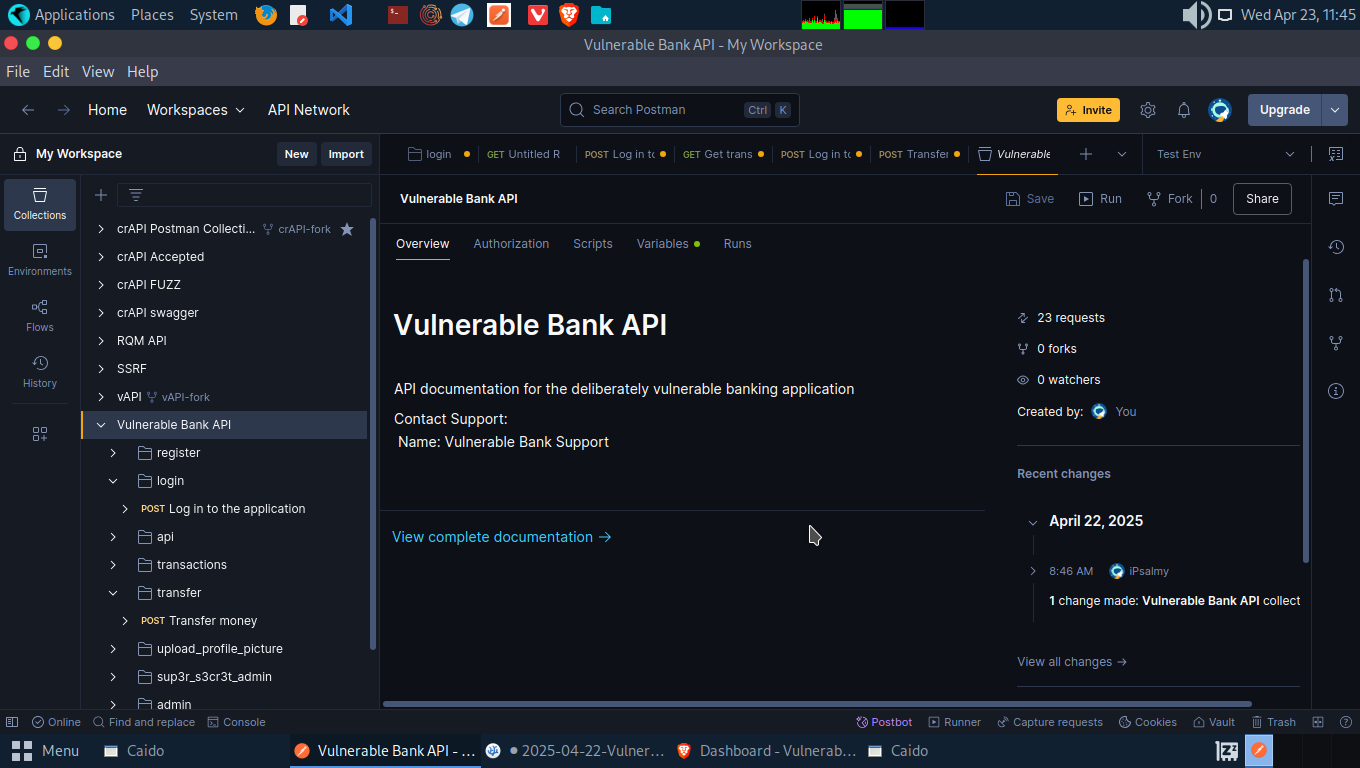This screenshot has width=1360, height=768.
Task: Select the GET Untitled Request tab
Action: 523,154
